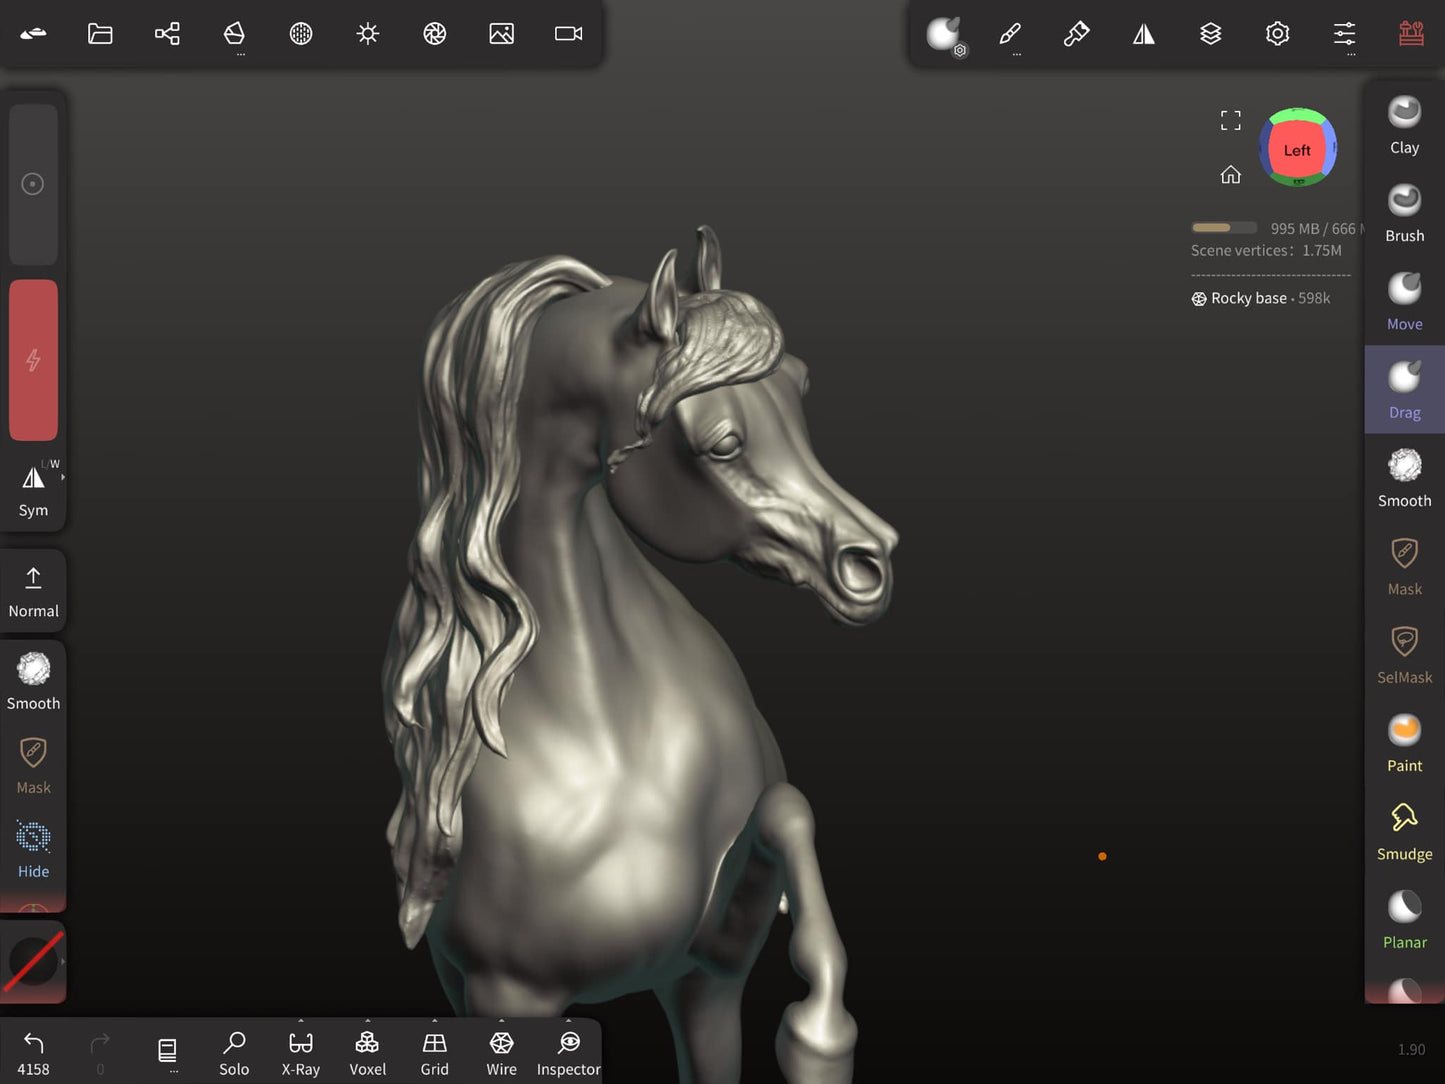Click the Left view orientation cube

(x=1297, y=150)
